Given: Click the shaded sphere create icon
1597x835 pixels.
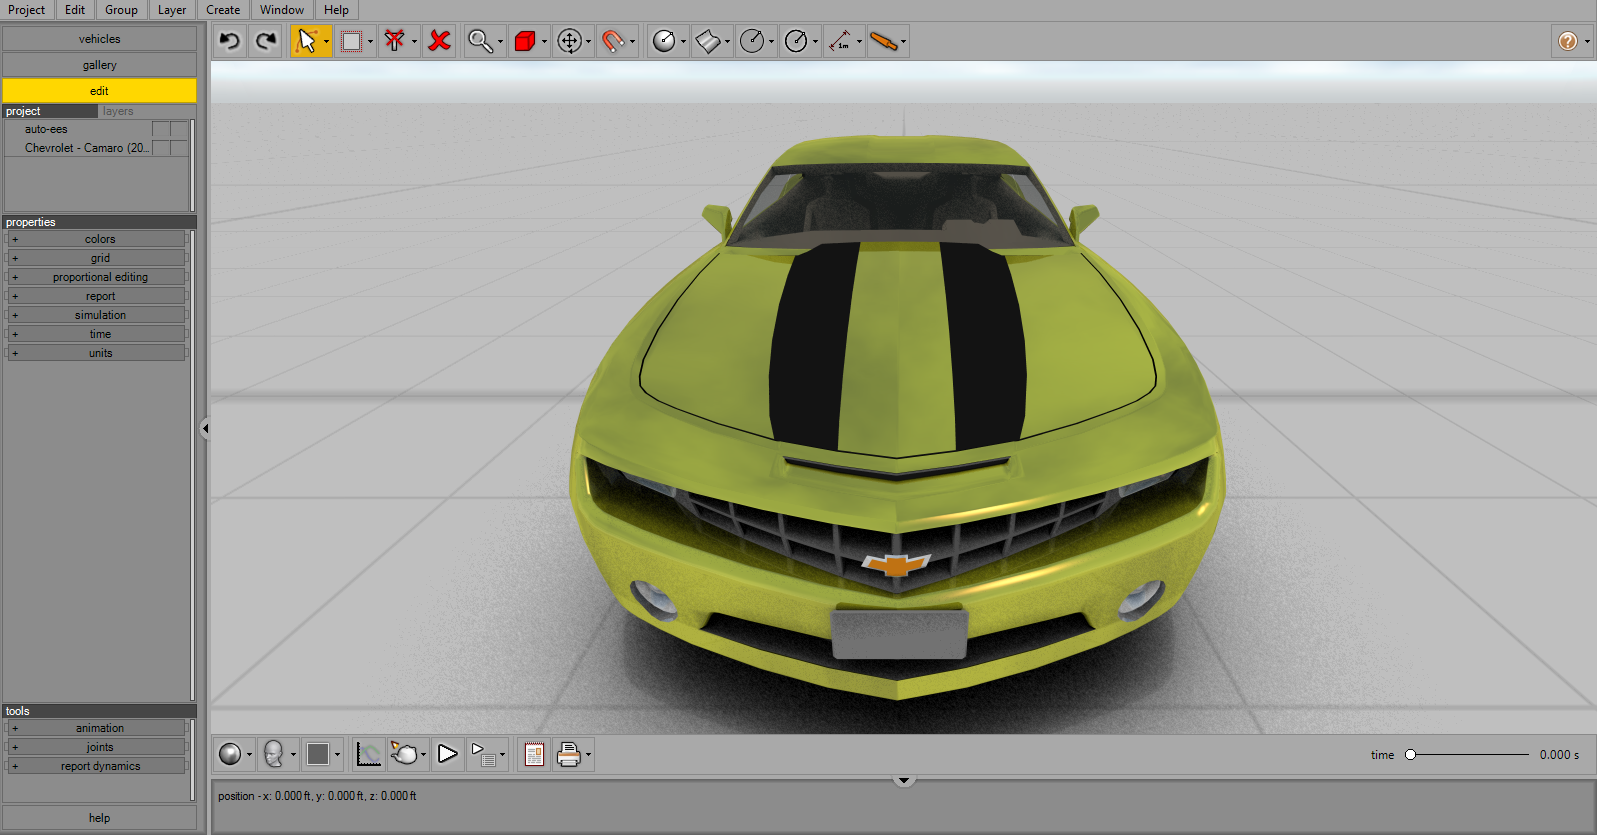Looking at the screenshot, I should click(x=664, y=41).
